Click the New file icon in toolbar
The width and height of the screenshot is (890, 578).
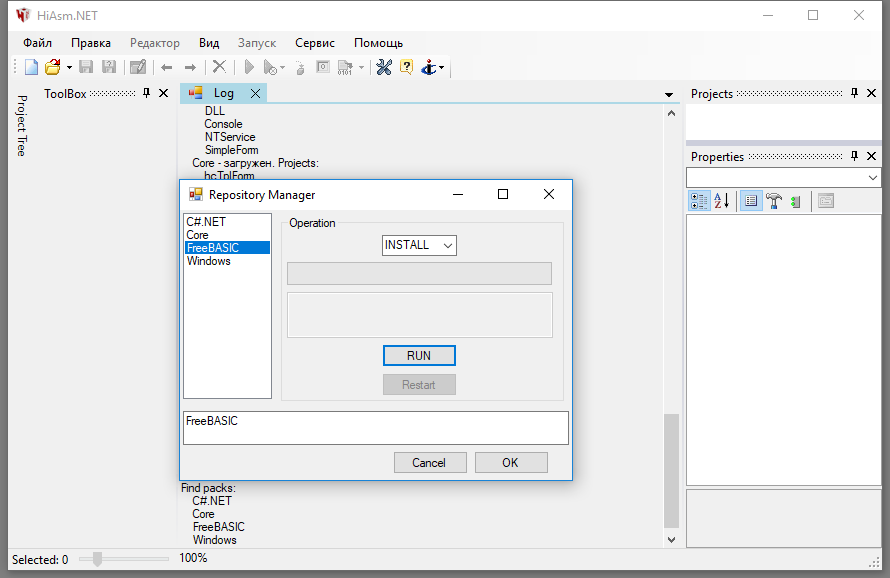(31, 67)
